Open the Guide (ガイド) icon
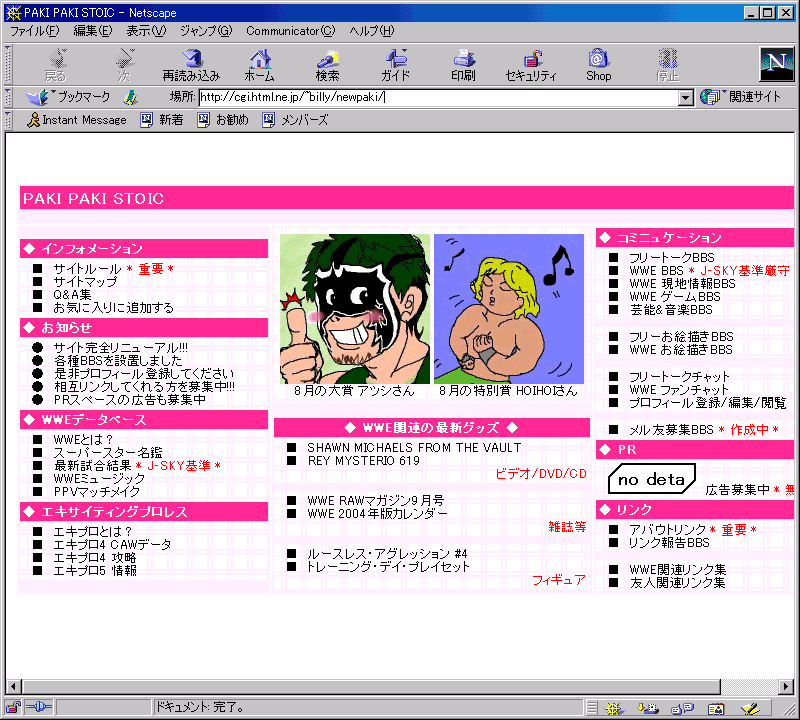The width and height of the screenshot is (800, 720). (x=395, y=64)
